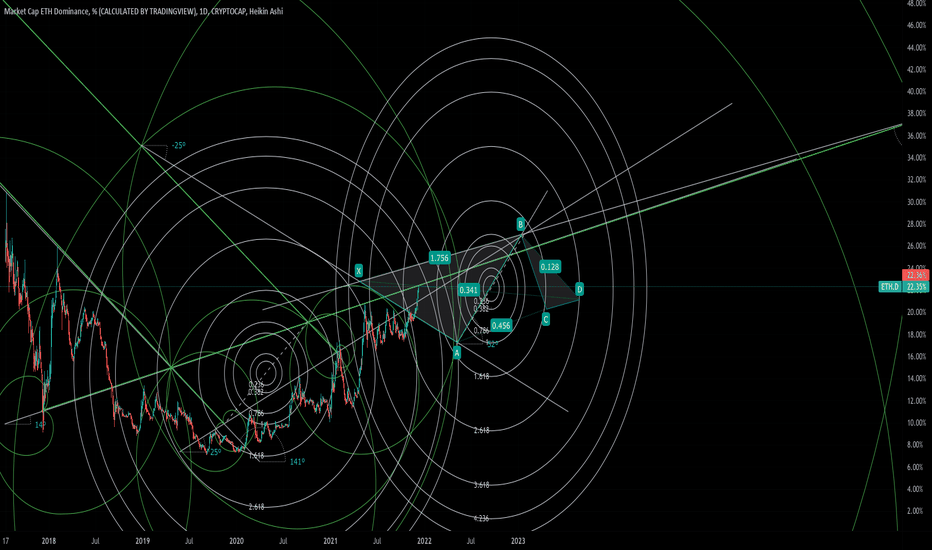This screenshot has width=932, height=550.
Task: Click the 28.00% price axis value
Action: pos(916,224)
